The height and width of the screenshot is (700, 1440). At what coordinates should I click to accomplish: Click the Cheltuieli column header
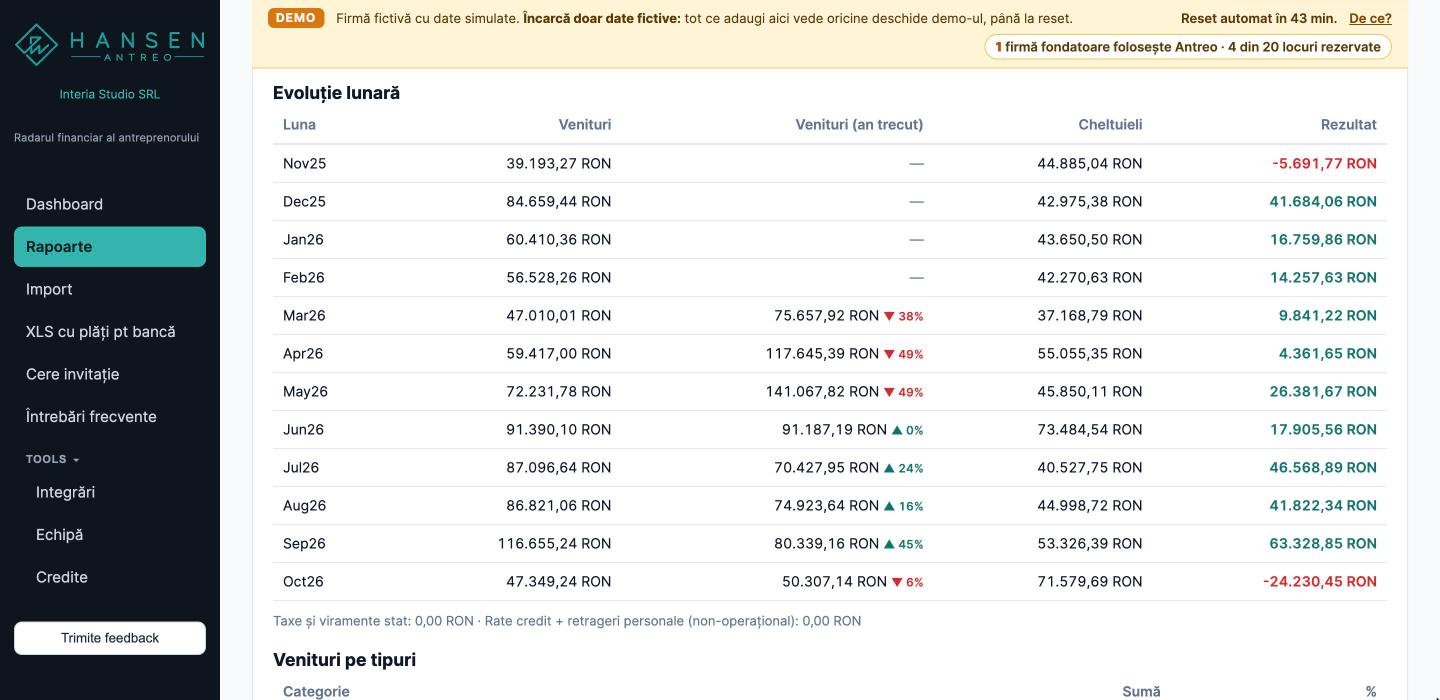tap(1110, 125)
